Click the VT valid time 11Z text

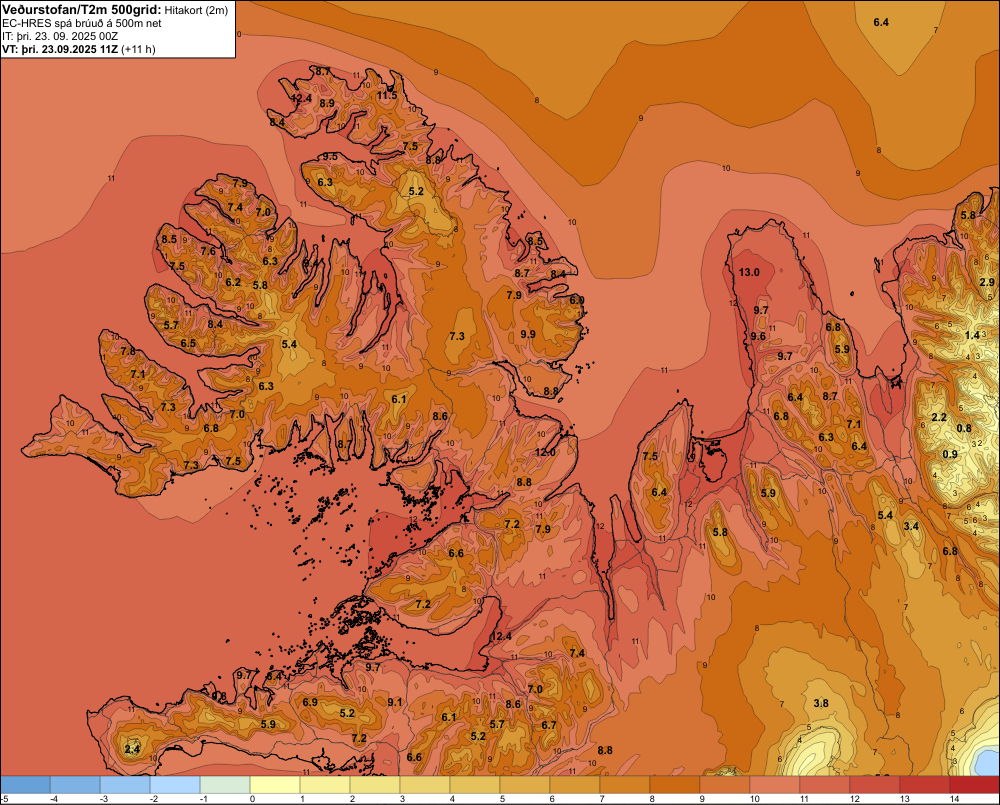[60, 49]
